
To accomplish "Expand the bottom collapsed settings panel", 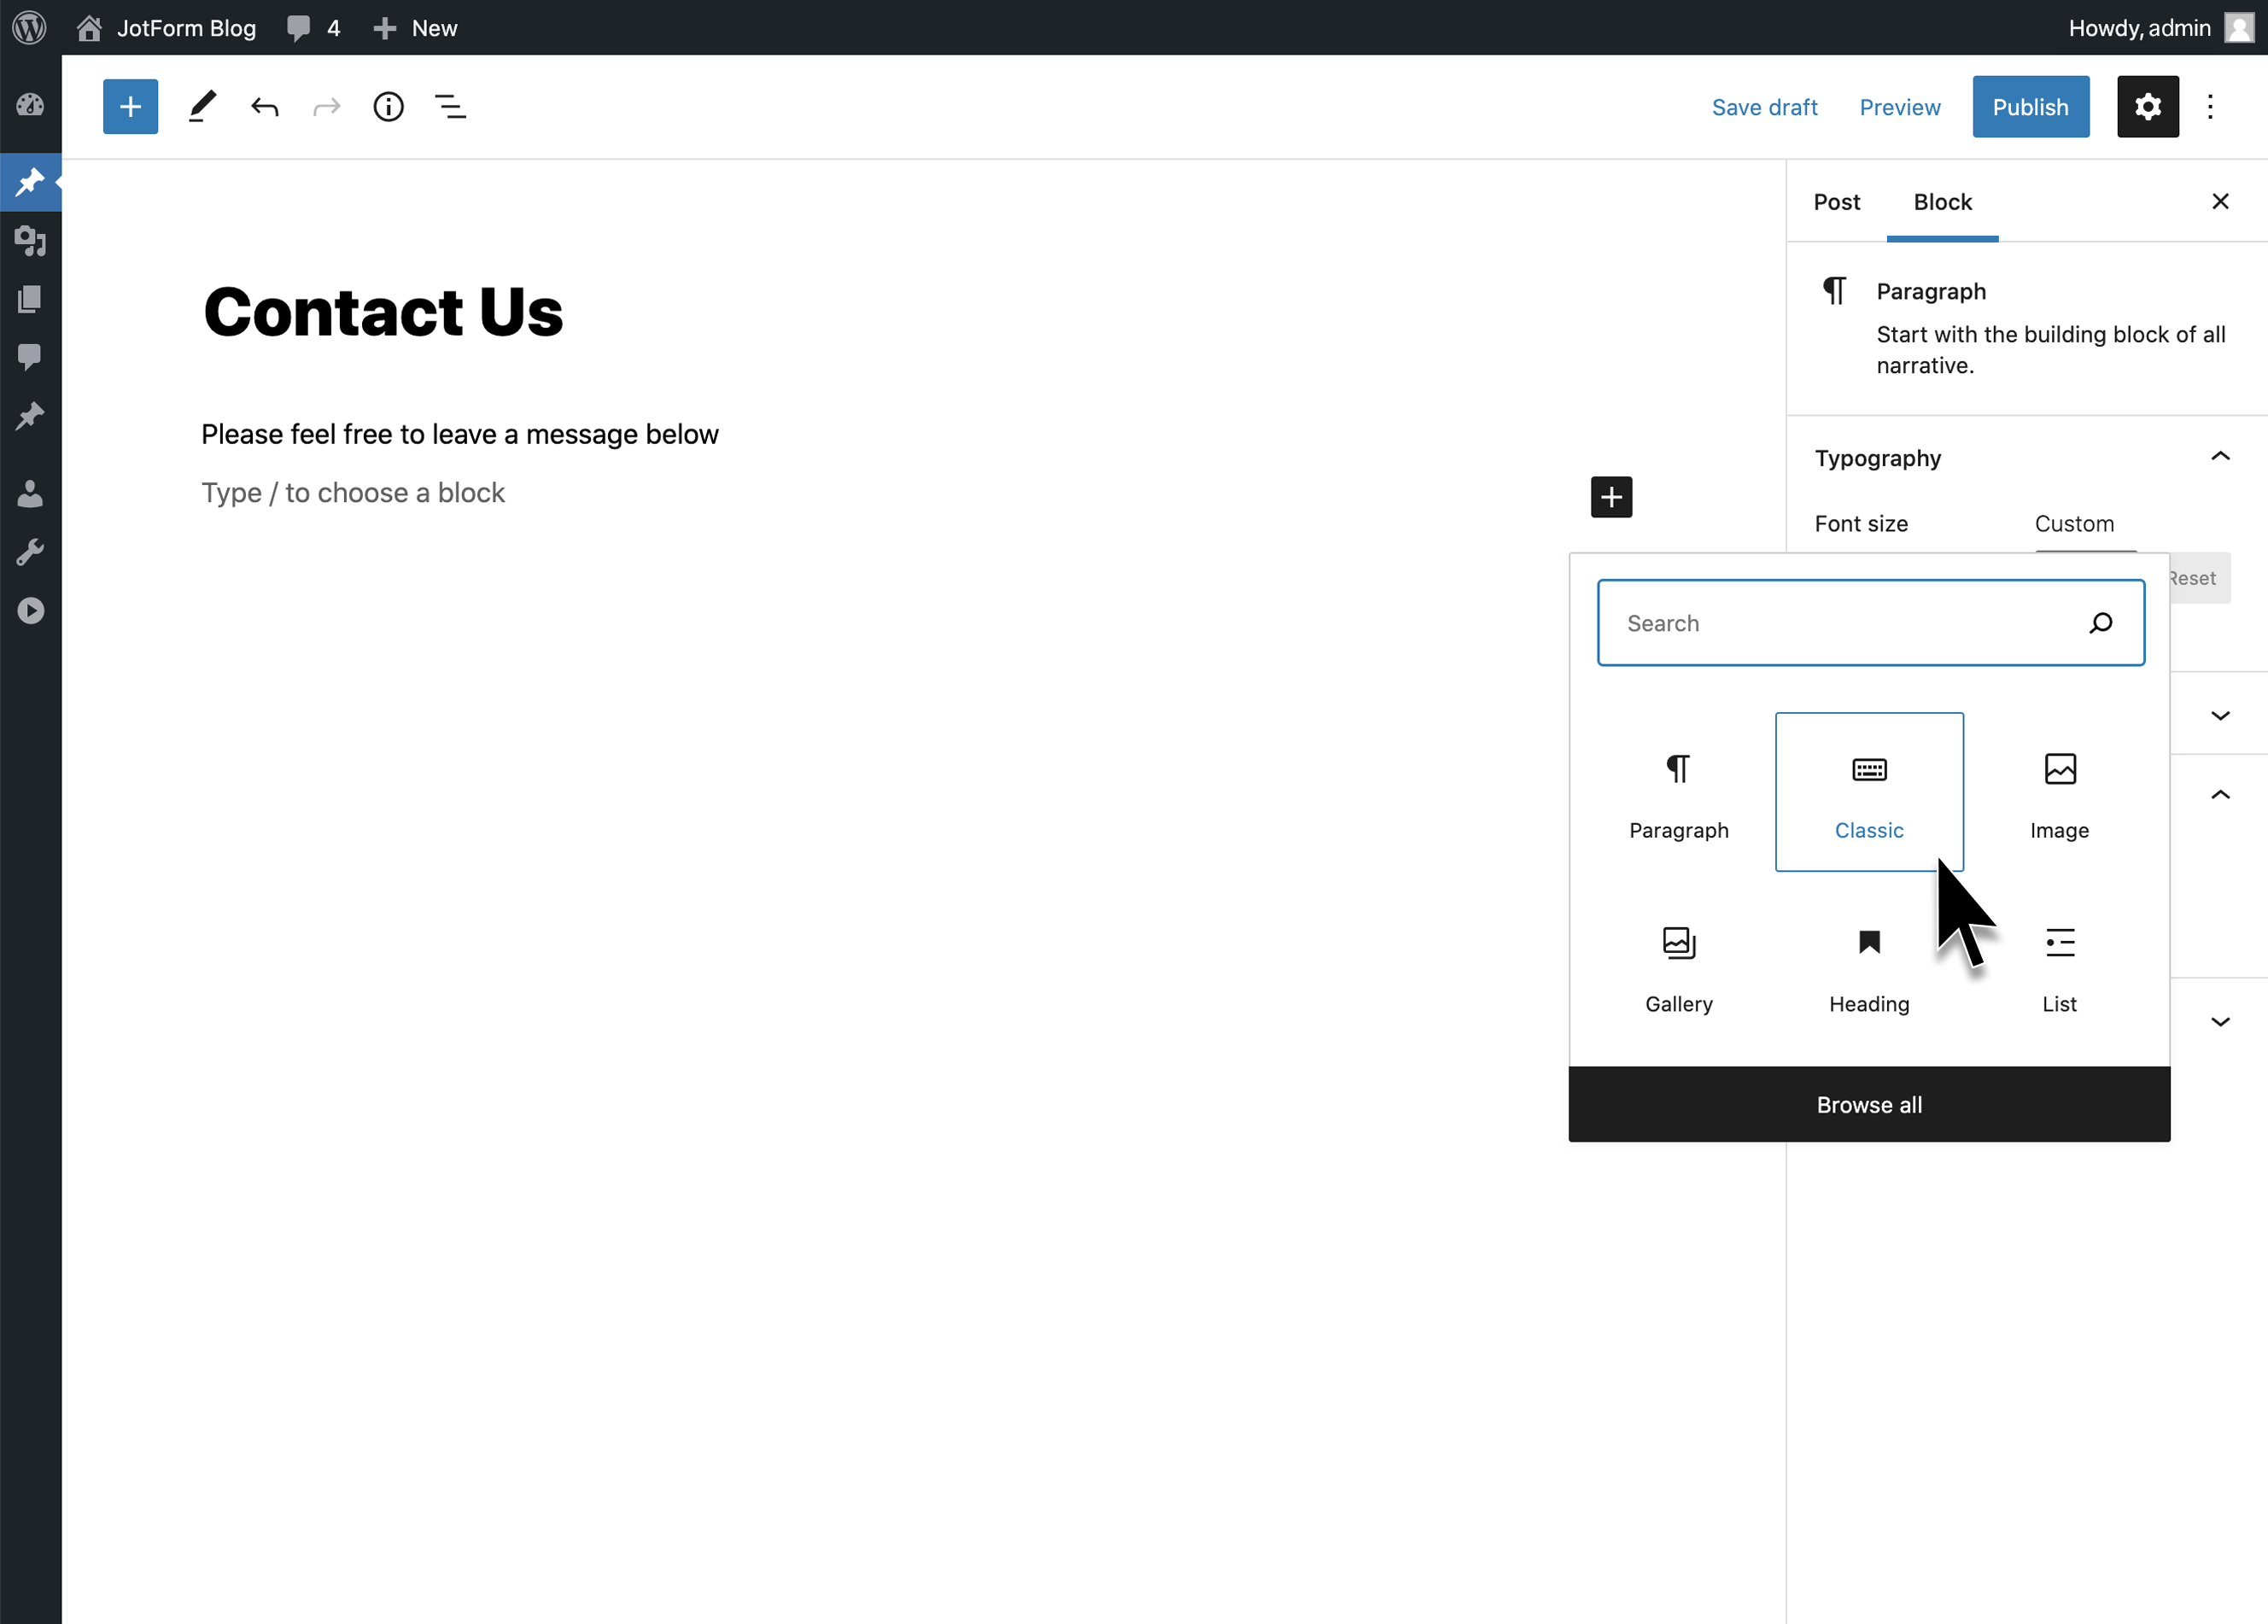I will (2220, 1021).
